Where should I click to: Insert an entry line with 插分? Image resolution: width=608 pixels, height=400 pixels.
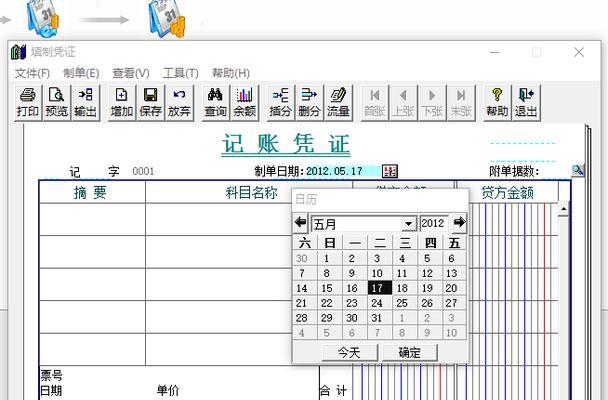pyautogui.click(x=281, y=102)
